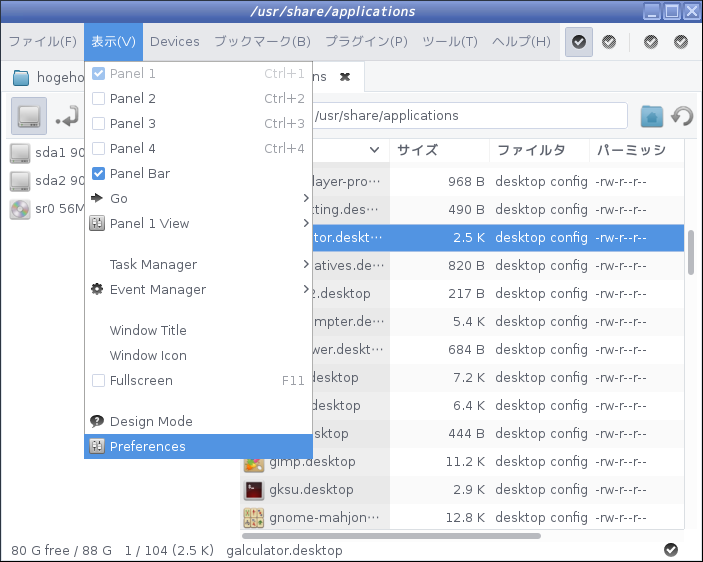
Task: Select the sda1 drive in device list
Action: (47, 152)
